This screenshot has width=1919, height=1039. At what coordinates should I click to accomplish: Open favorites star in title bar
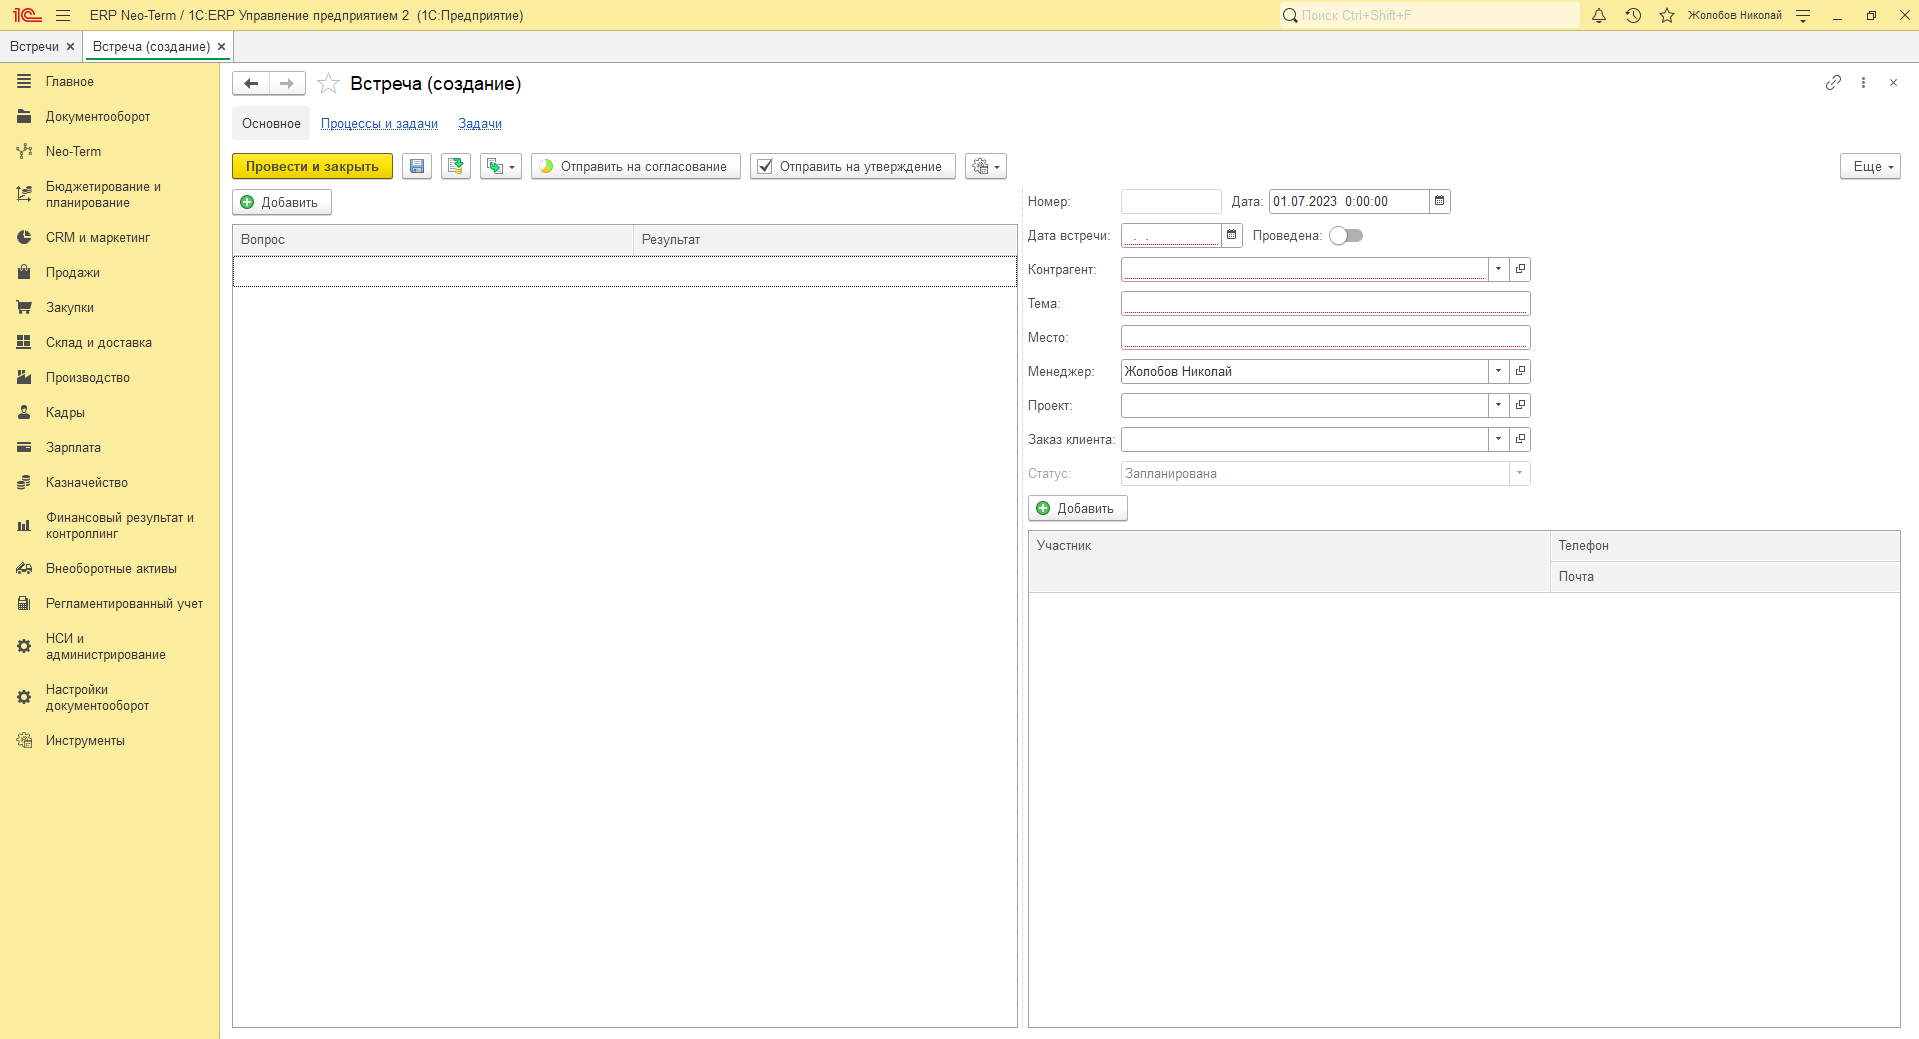pyautogui.click(x=1667, y=15)
